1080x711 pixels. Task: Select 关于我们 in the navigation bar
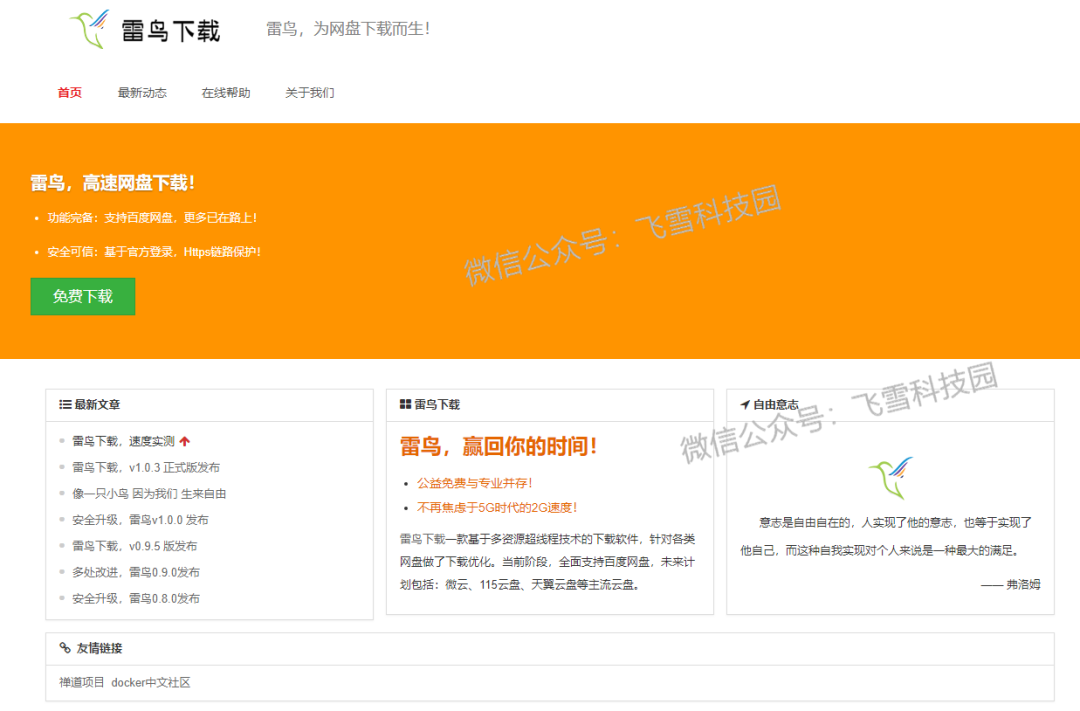click(x=310, y=93)
